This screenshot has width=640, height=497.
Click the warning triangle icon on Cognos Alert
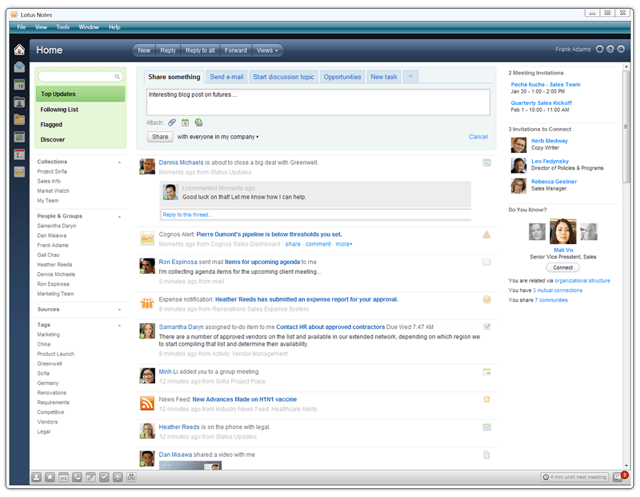[x=486, y=235]
